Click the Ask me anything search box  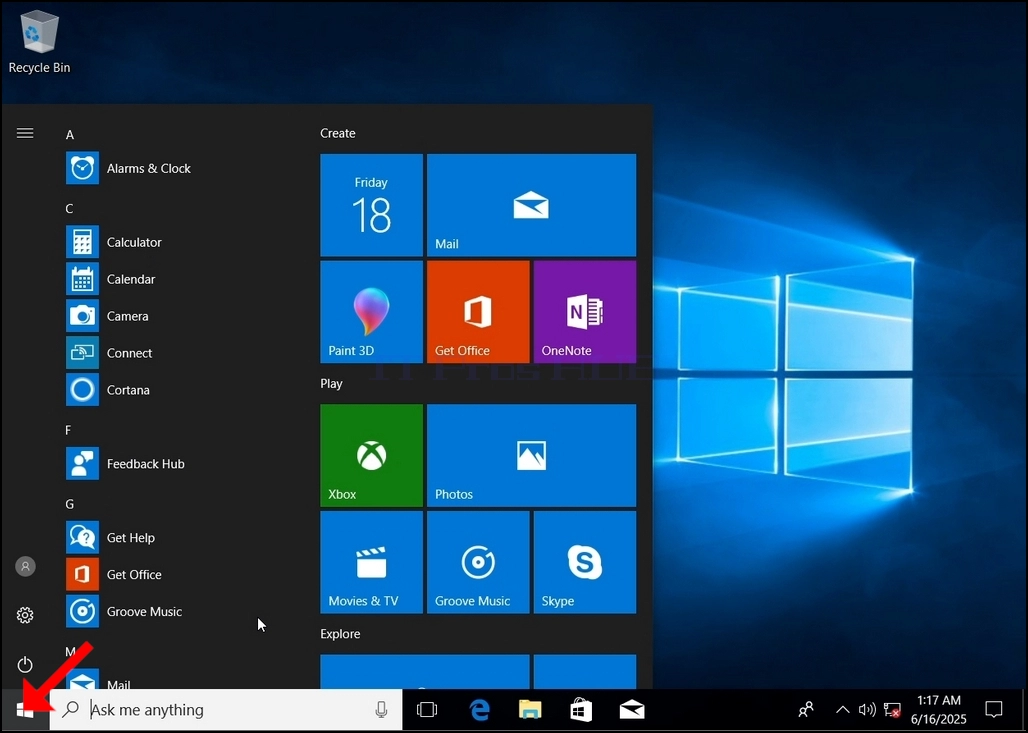[x=226, y=710]
